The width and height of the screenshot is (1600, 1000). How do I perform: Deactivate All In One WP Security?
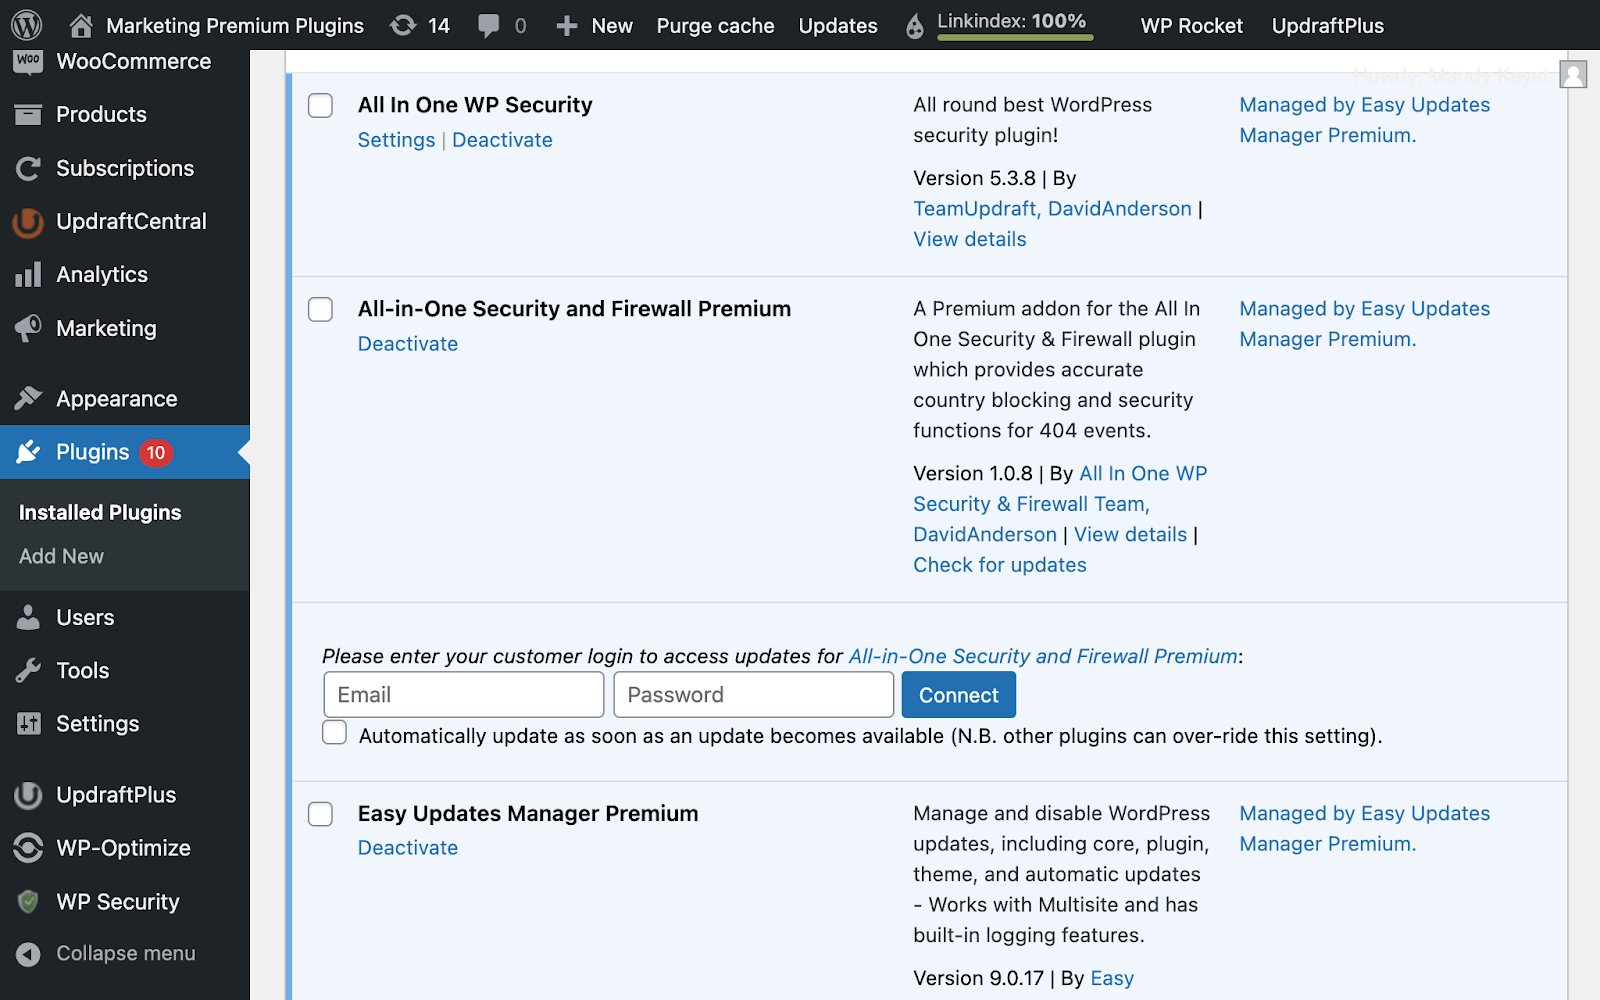click(x=502, y=140)
